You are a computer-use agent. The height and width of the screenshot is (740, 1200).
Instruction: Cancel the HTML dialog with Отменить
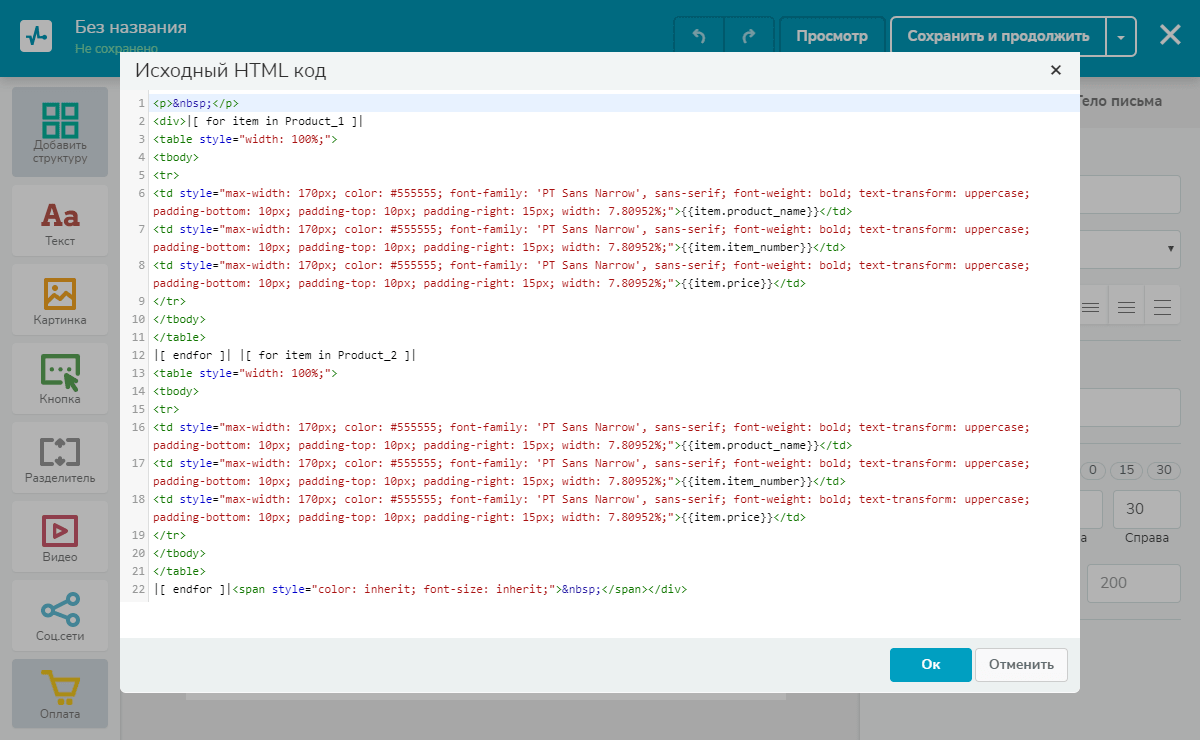tap(1021, 664)
